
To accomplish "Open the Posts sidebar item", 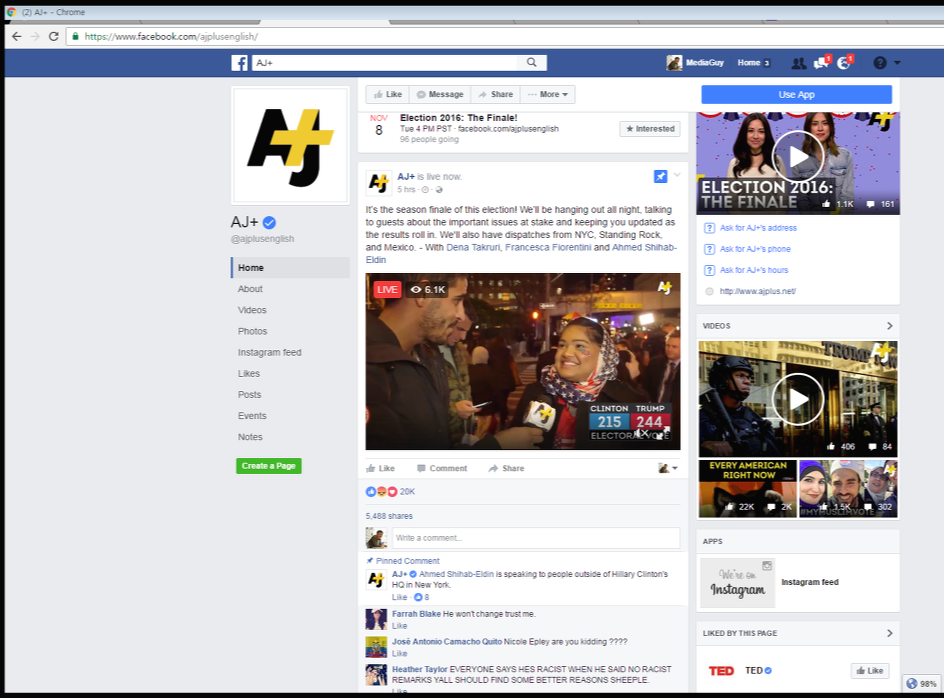I will 249,394.
